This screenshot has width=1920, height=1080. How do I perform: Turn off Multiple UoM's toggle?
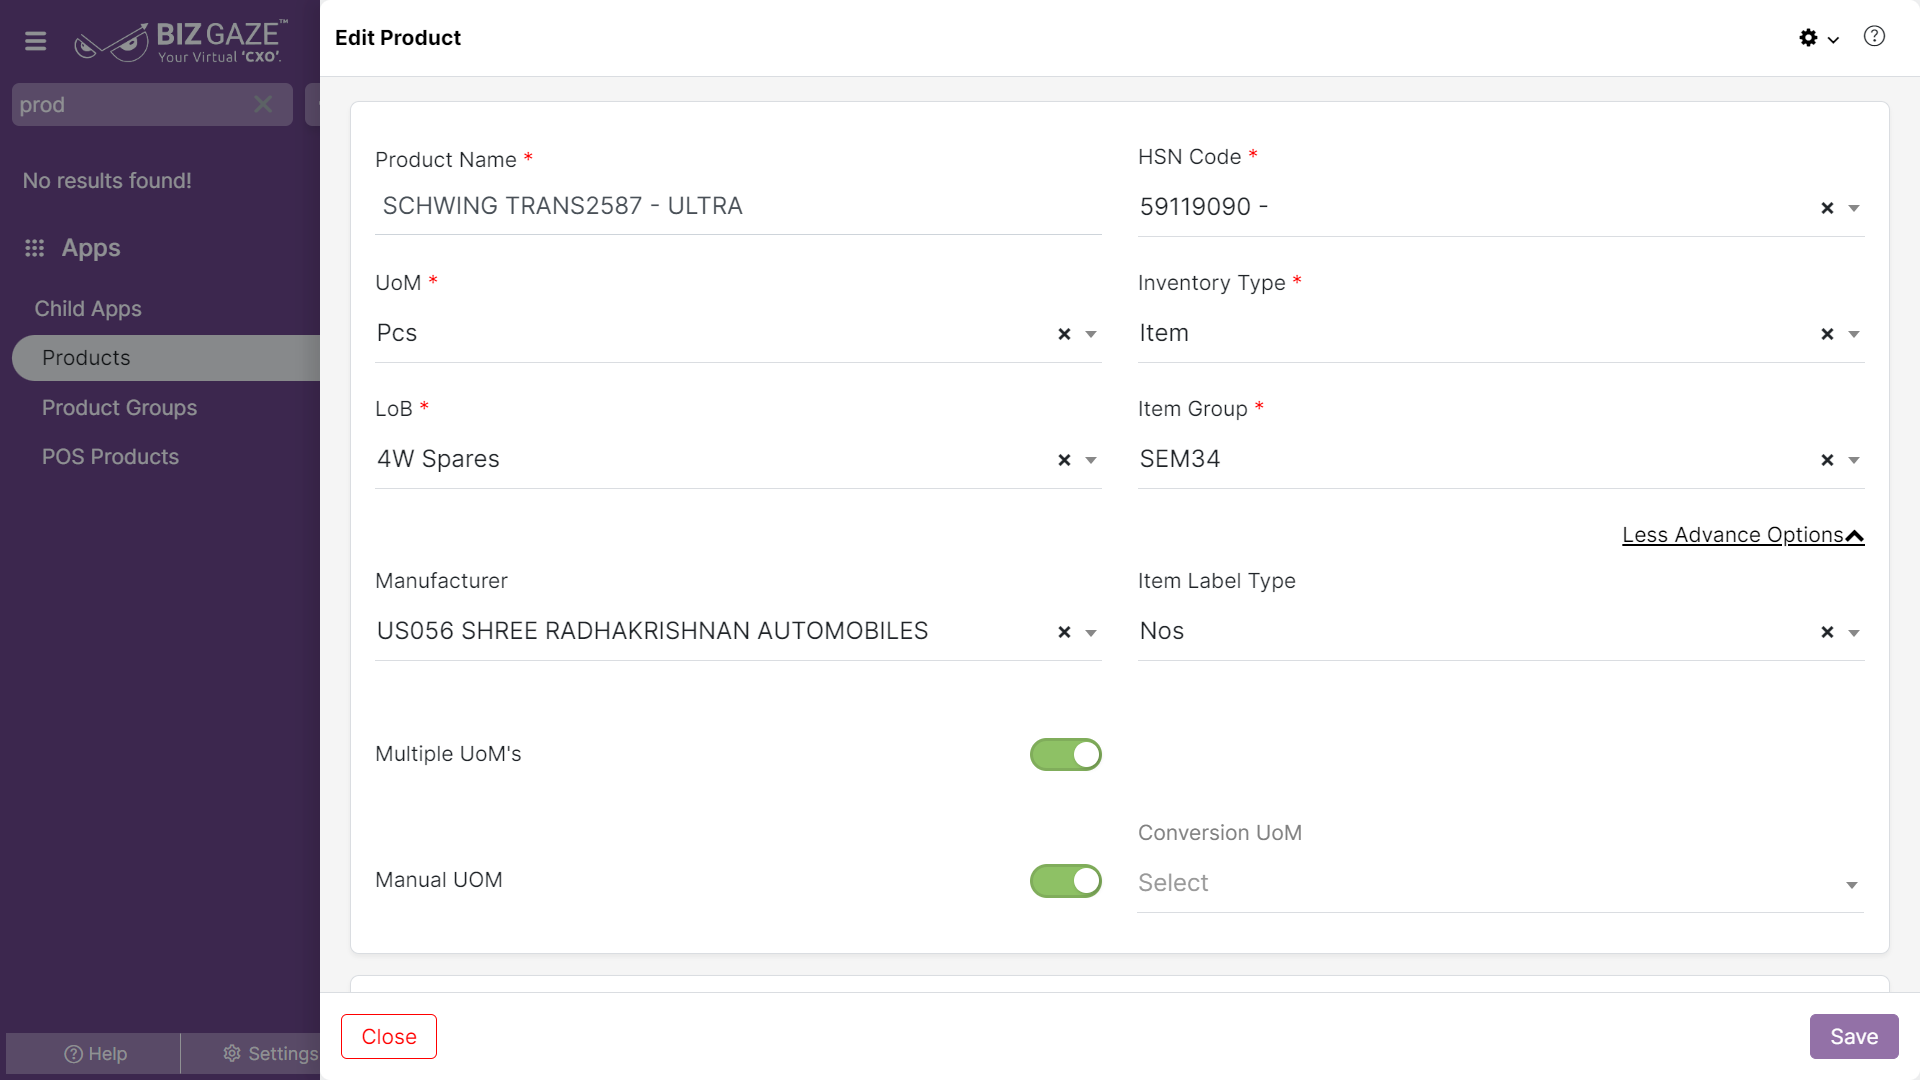click(1066, 755)
